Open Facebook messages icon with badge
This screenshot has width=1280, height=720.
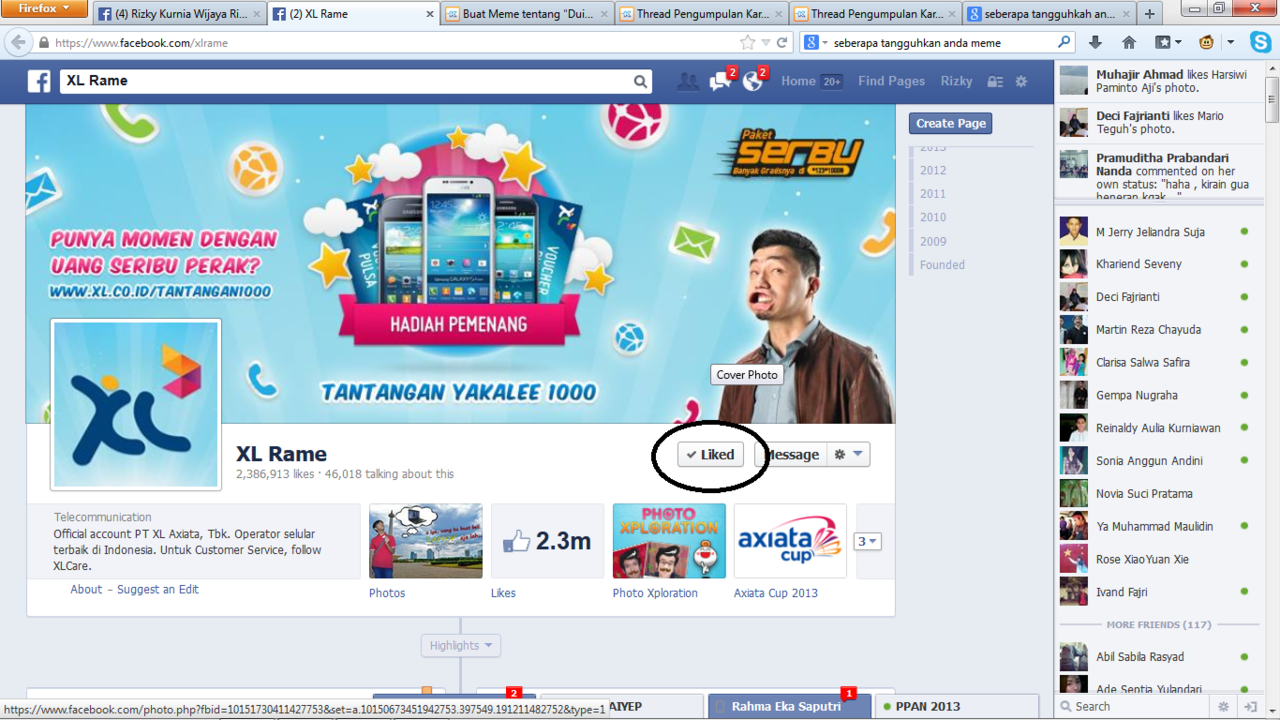pyautogui.click(x=721, y=81)
